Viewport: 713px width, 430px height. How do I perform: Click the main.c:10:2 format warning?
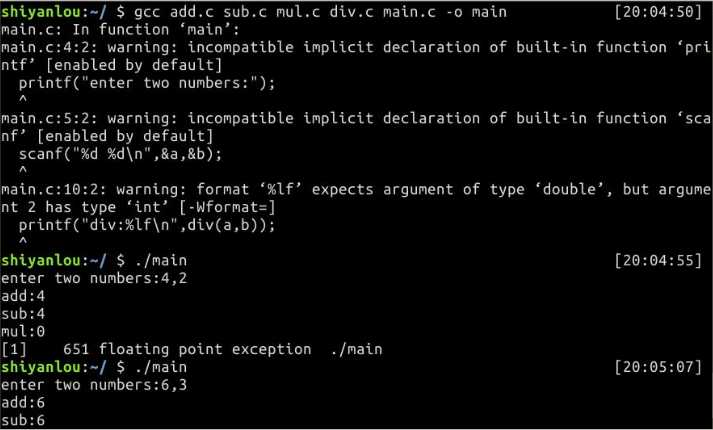point(356,198)
